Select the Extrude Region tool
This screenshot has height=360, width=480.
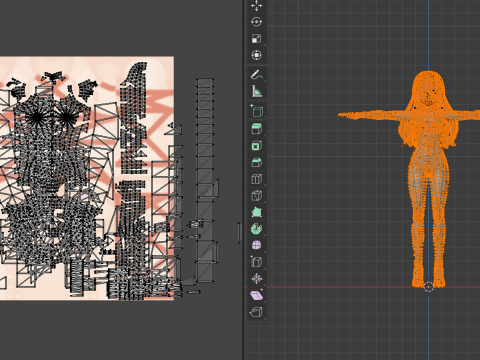point(256,129)
